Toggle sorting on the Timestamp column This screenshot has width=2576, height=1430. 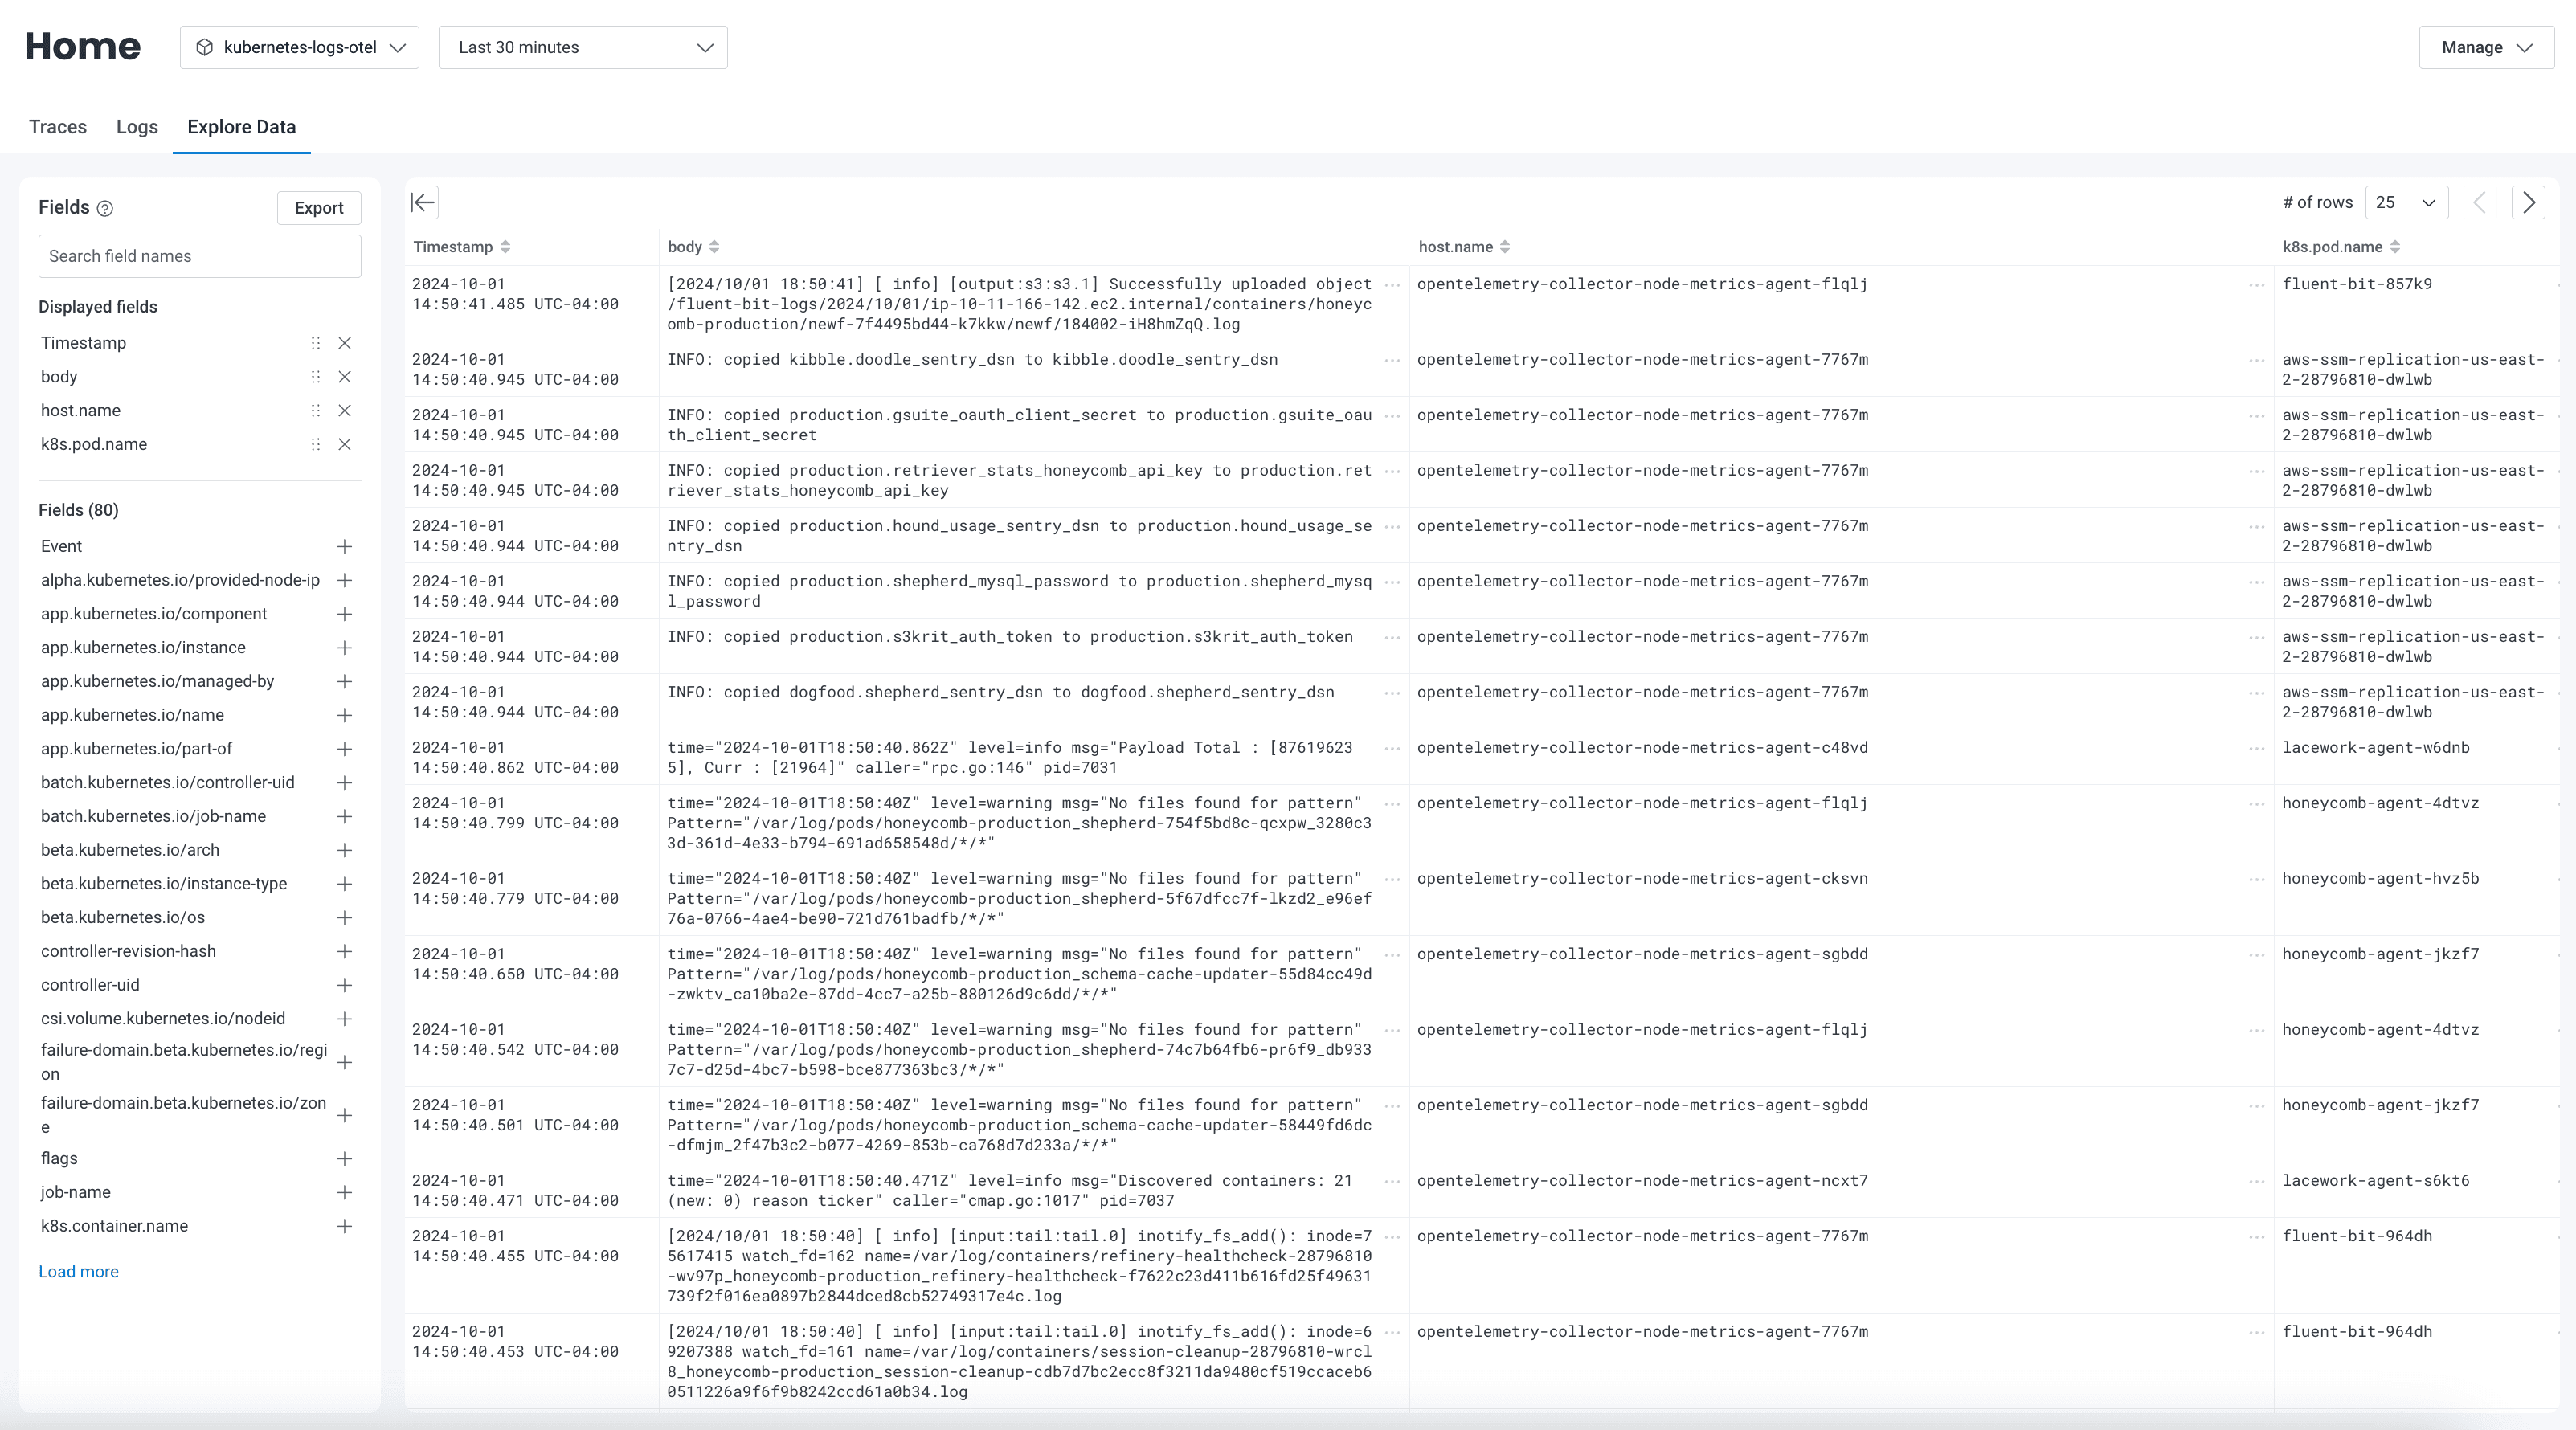[505, 247]
